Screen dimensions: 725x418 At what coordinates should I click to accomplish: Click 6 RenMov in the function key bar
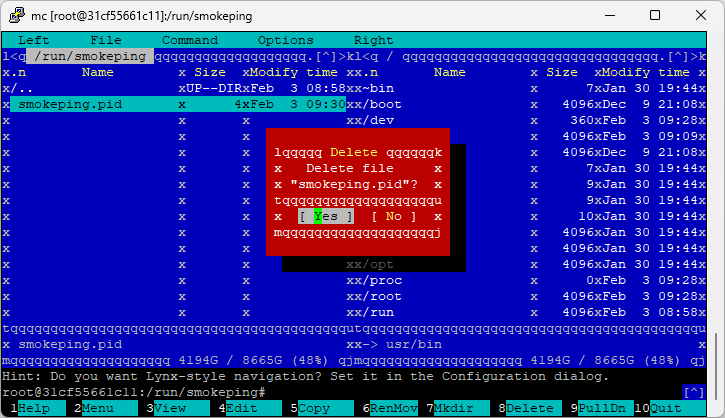[390, 408]
